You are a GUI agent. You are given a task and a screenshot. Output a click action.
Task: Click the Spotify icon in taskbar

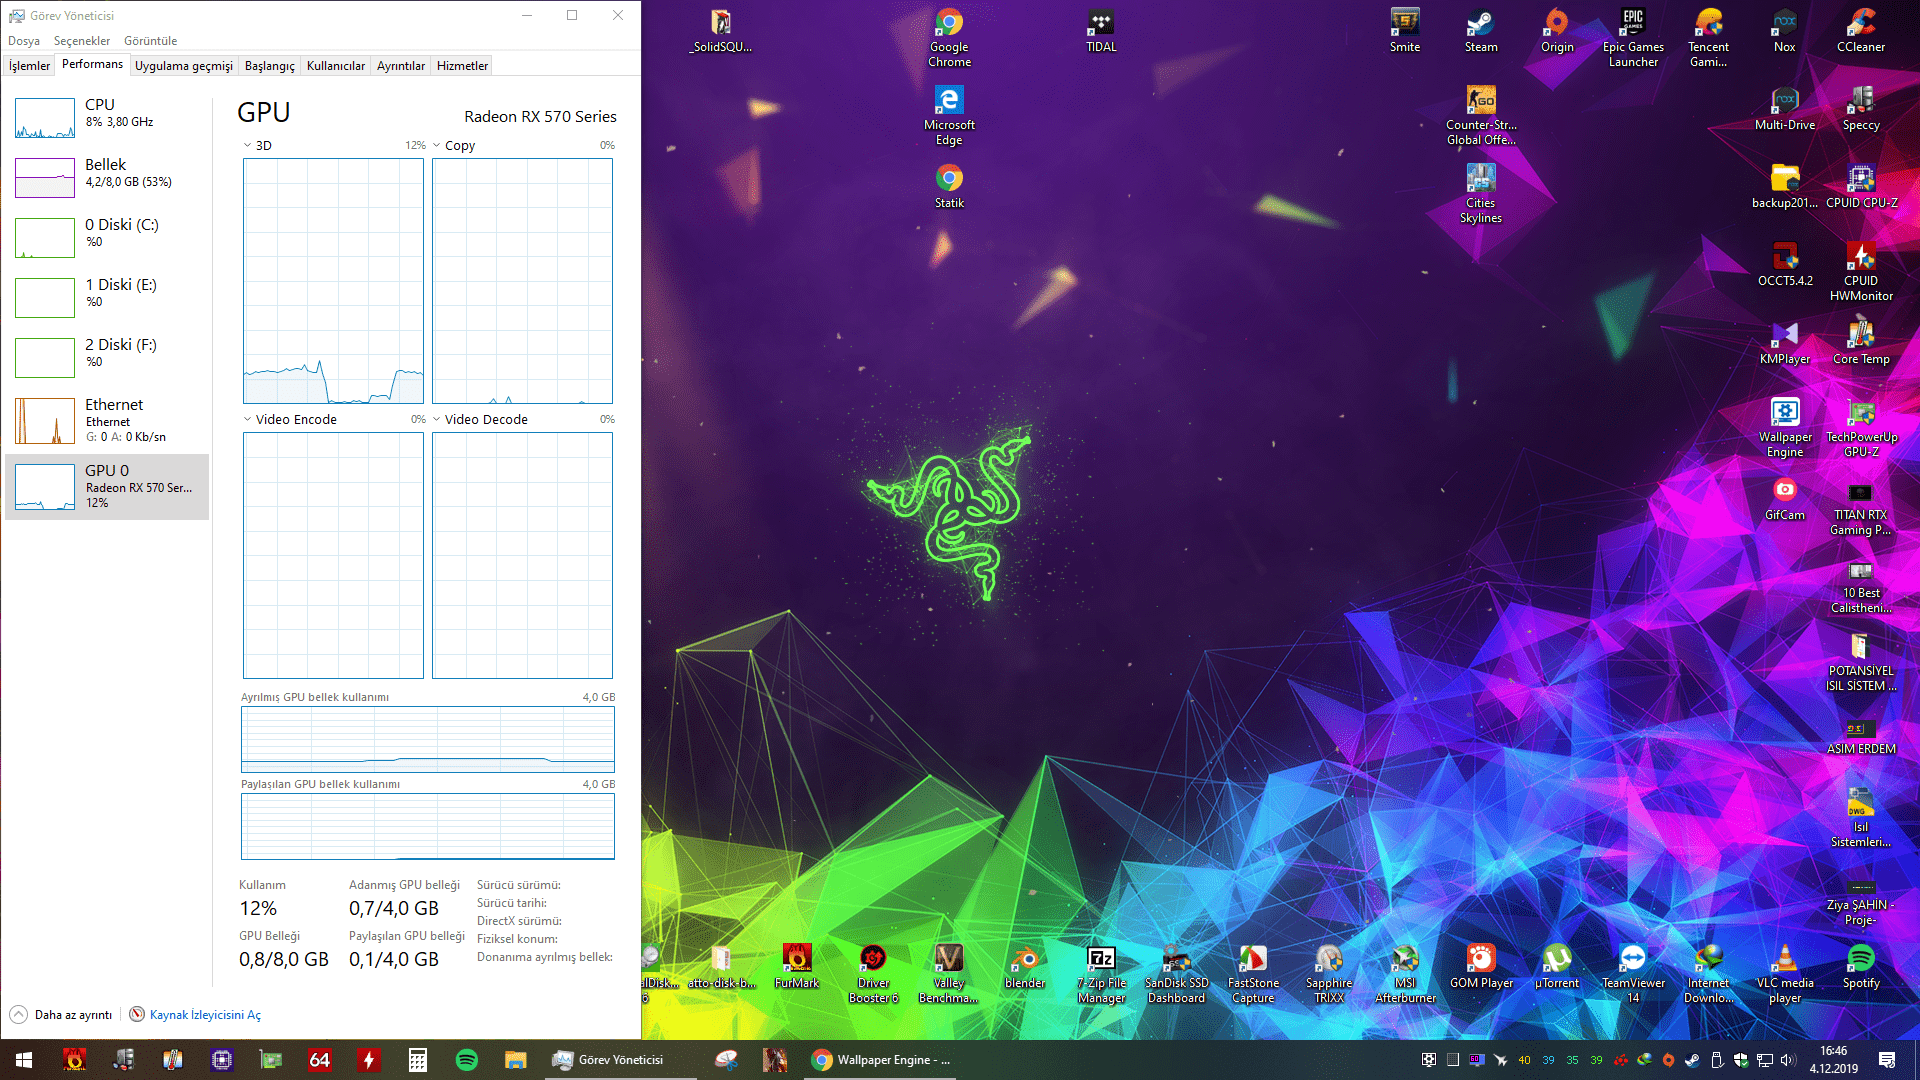(466, 1060)
